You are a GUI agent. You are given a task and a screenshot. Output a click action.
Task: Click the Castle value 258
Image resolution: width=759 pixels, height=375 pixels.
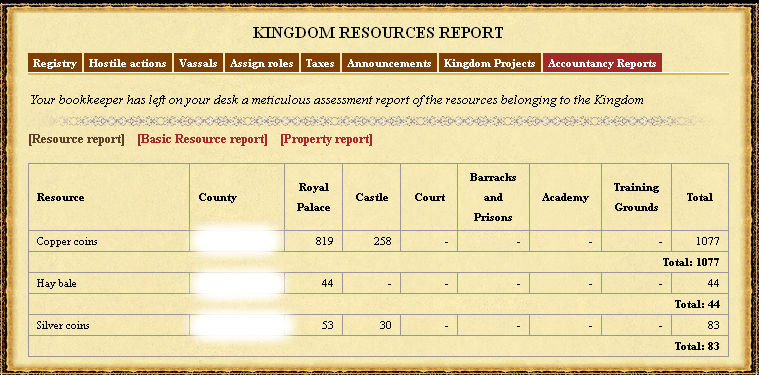click(x=382, y=241)
